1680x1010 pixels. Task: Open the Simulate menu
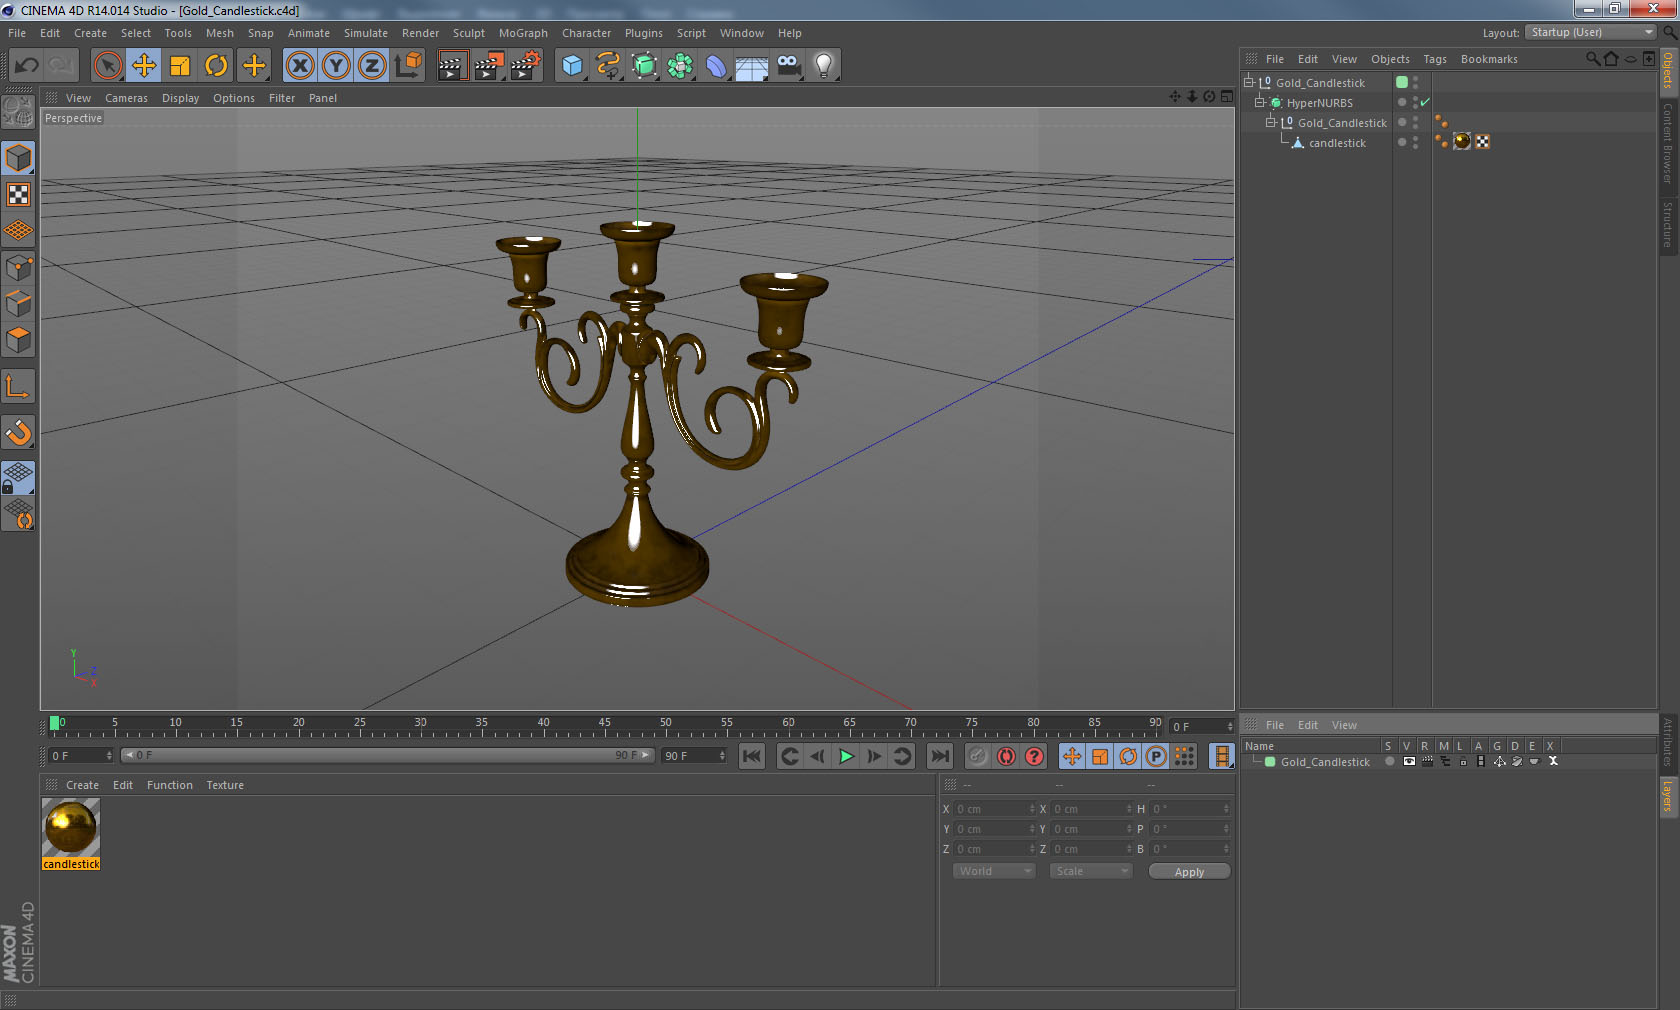pyautogui.click(x=366, y=33)
